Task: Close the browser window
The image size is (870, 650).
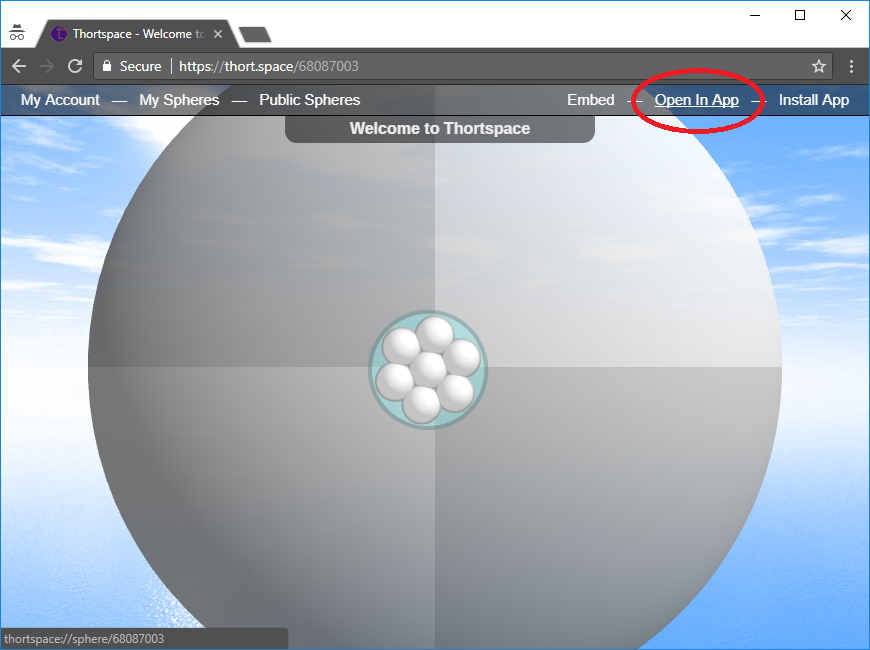Action: pos(846,16)
